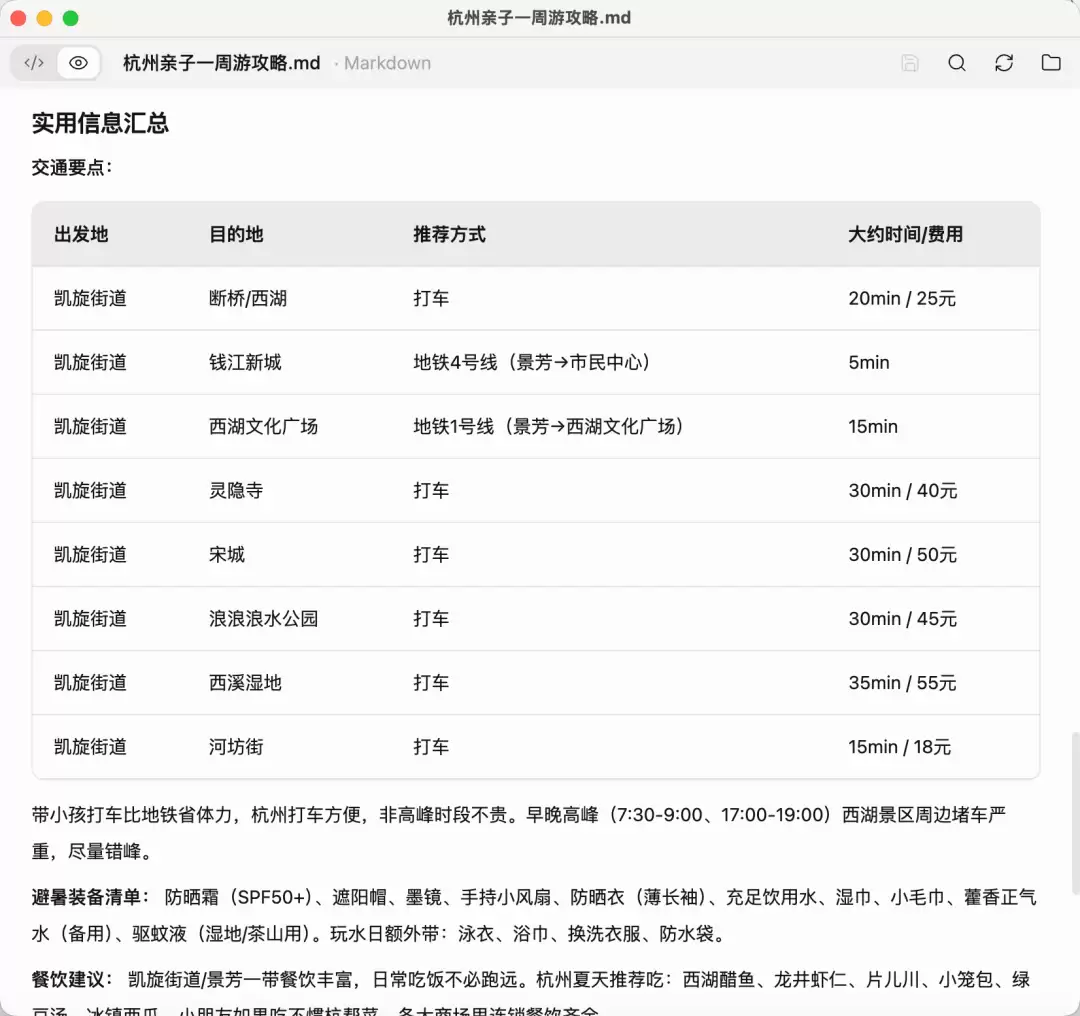Click the 推荐方式 column header
This screenshot has width=1080, height=1016.
(449, 234)
